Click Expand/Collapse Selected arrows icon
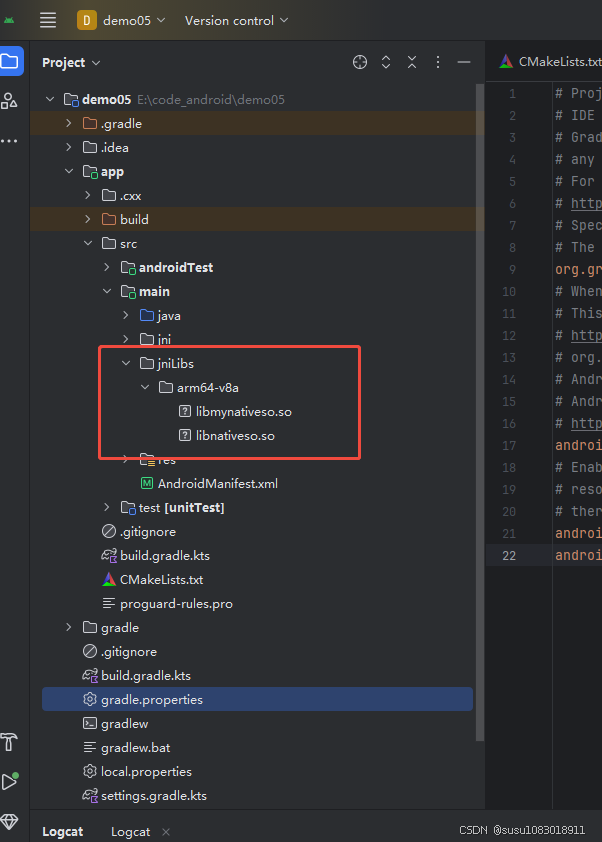602x842 pixels. pyautogui.click(x=386, y=63)
